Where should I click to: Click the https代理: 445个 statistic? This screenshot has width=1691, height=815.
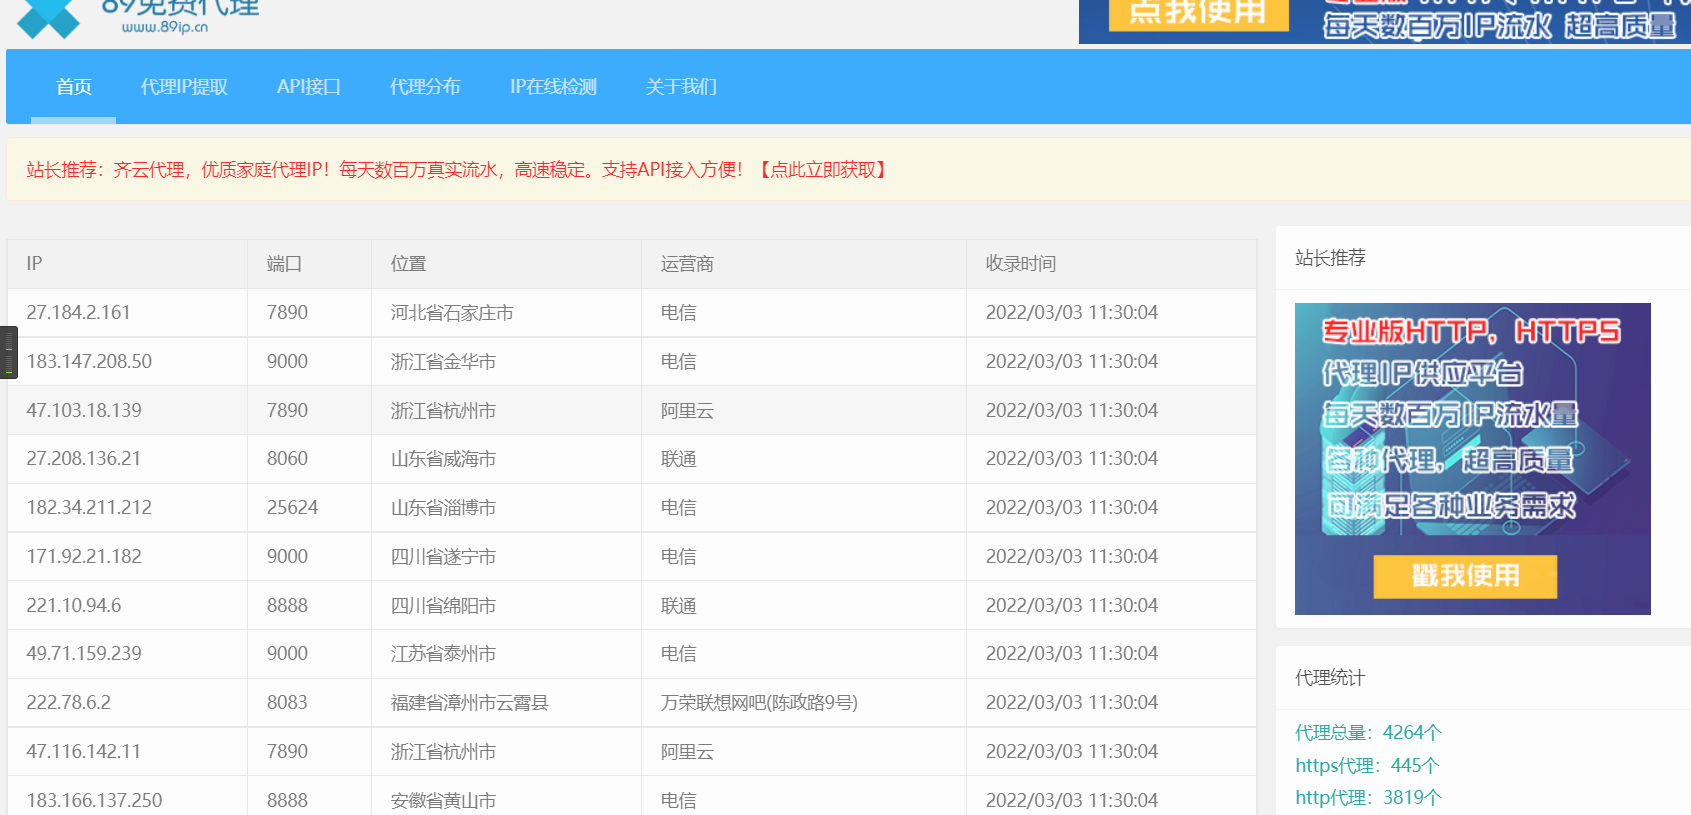[1367, 766]
